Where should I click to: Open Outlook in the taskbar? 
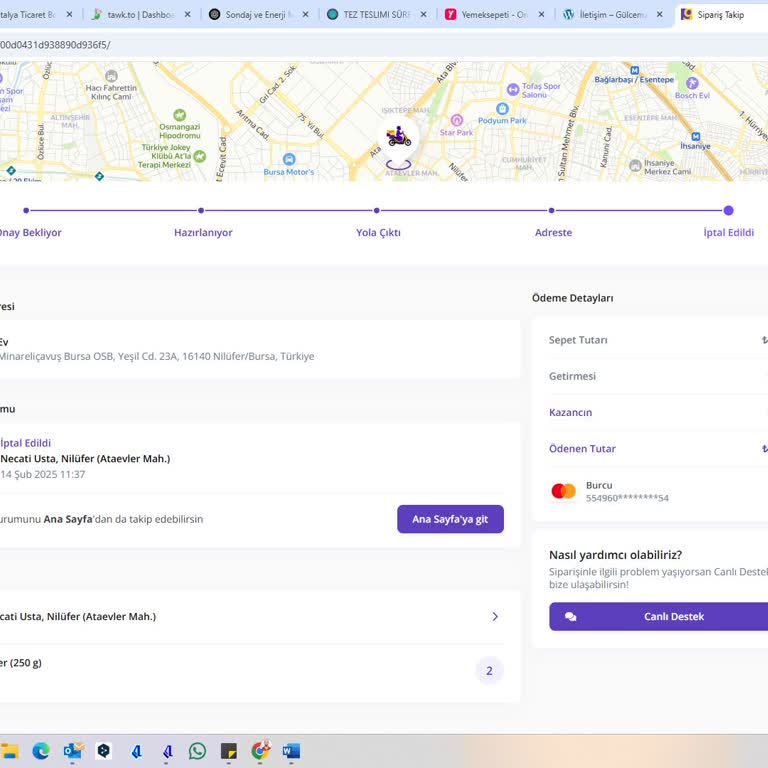coord(72,751)
